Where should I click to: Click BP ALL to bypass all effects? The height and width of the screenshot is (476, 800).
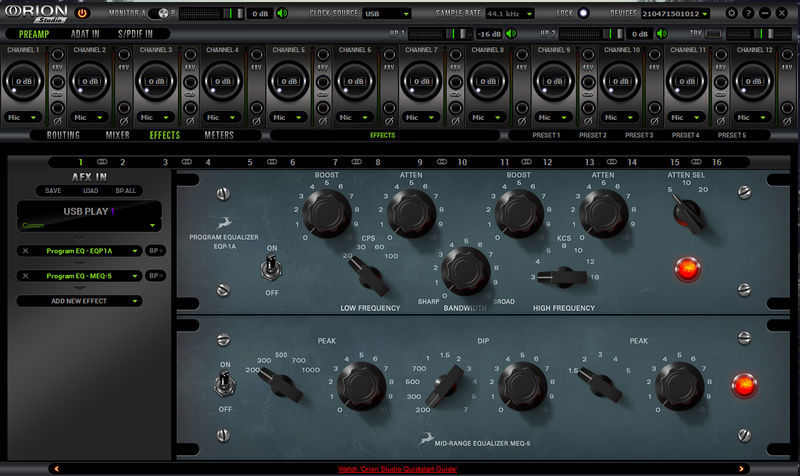point(126,191)
